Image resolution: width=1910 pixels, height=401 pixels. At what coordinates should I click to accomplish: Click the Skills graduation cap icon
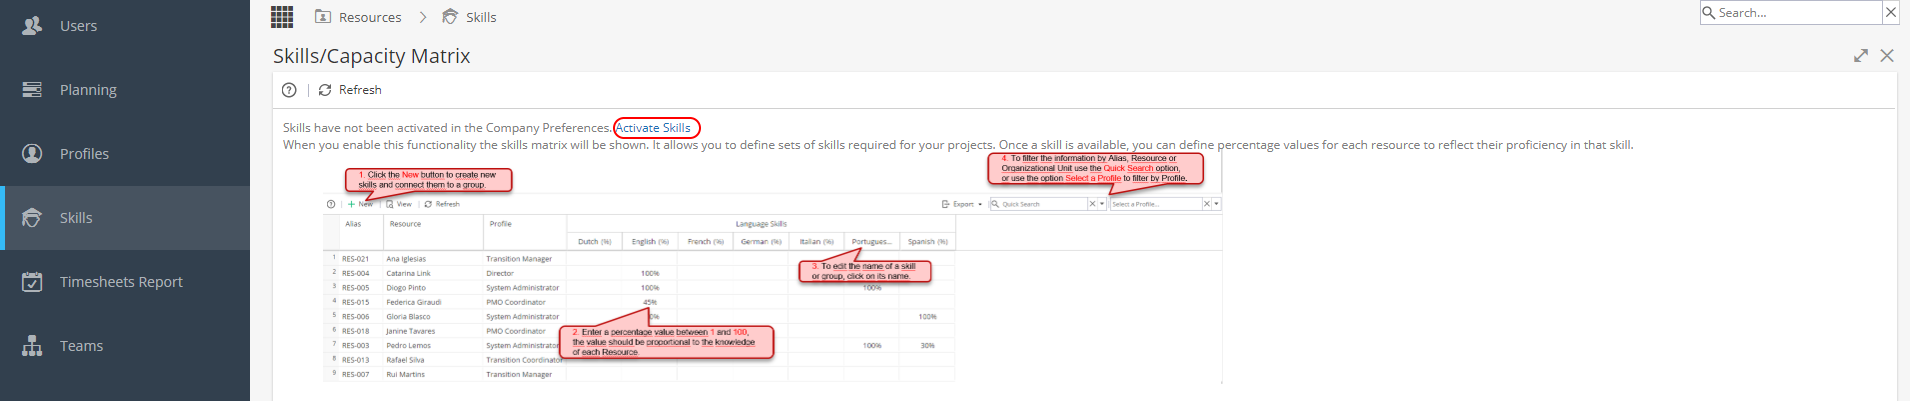pyautogui.click(x=32, y=218)
